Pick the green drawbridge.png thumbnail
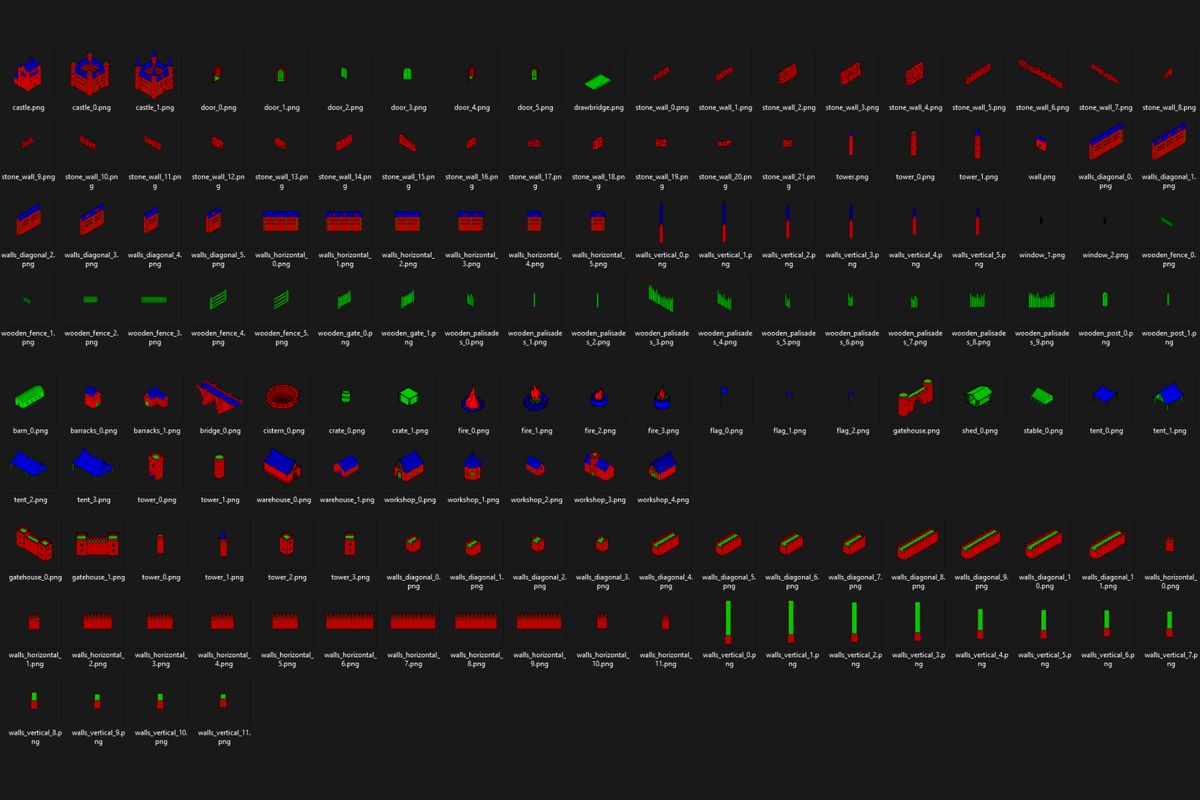1200x800 pixels. pyautogui.click(x=598, y=81)
